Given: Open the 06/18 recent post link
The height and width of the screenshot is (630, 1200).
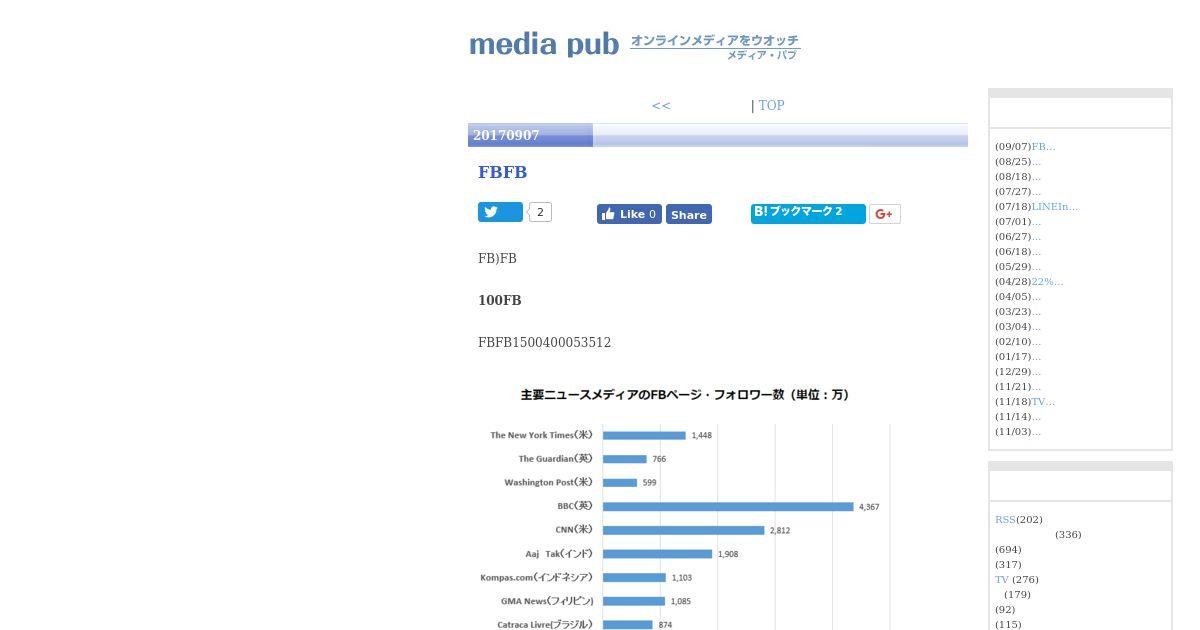Looking at the screenshot, I should pyautogui.click(x=1036, y=251).
